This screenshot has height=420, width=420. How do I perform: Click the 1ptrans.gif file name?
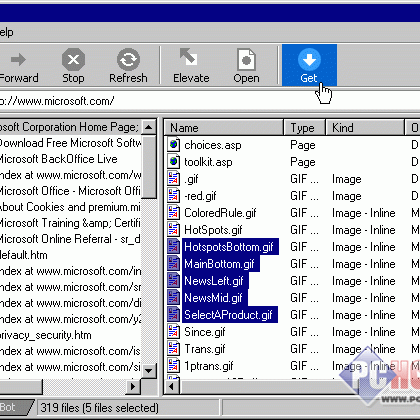[x=209, y=366]
